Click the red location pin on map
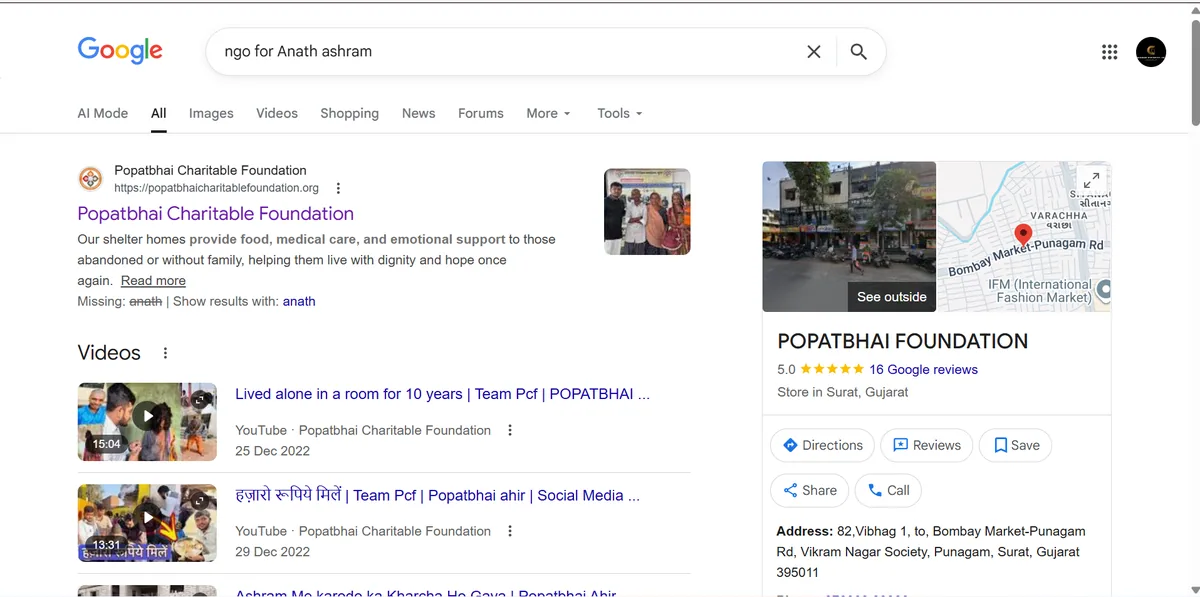Screen dimensions: 1200x597 click(1022, 235)
